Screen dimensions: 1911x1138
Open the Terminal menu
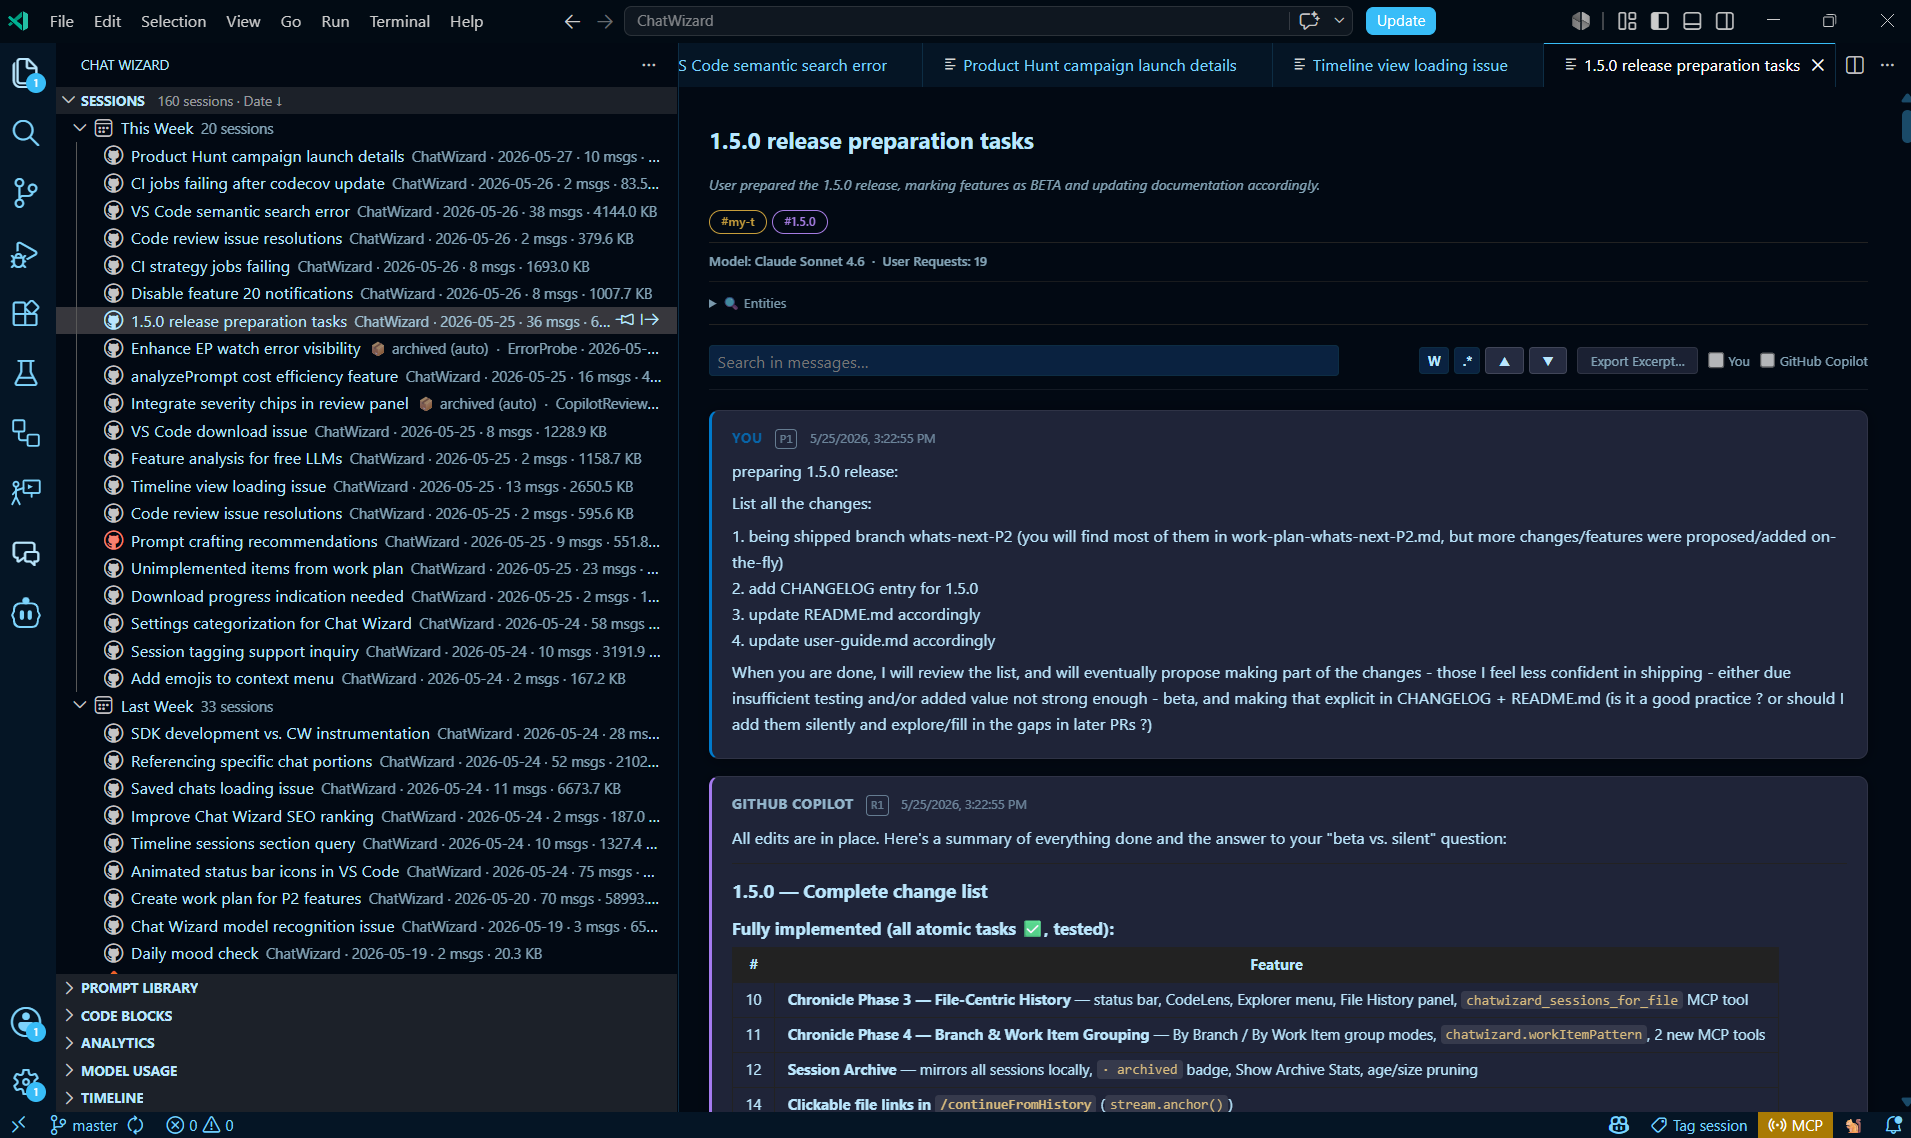pos(399,21)
